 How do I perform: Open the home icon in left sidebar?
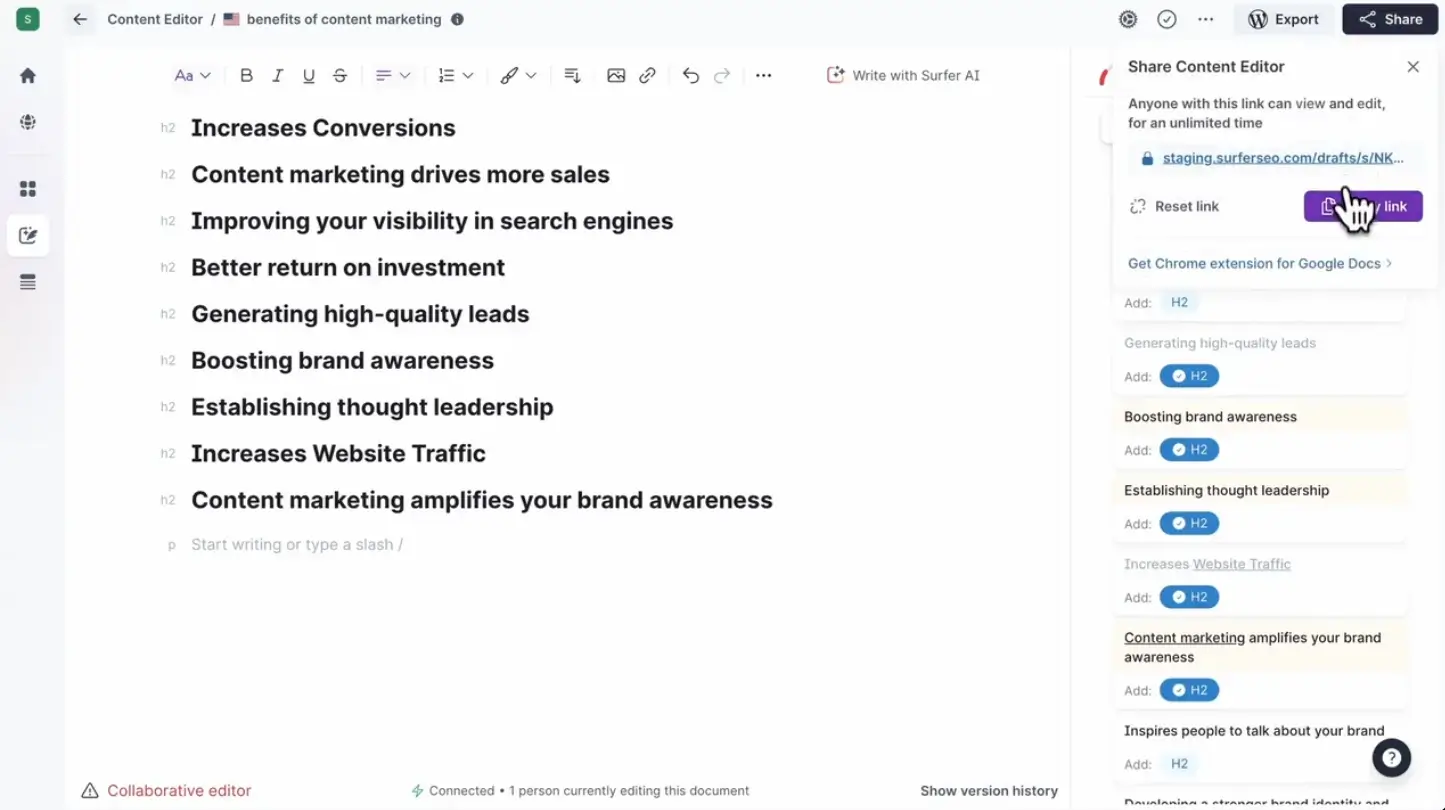coord(28,76)
